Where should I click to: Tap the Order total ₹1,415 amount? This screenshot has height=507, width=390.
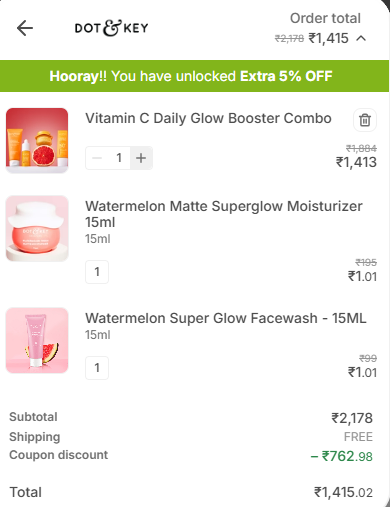[x=328, y=38]
